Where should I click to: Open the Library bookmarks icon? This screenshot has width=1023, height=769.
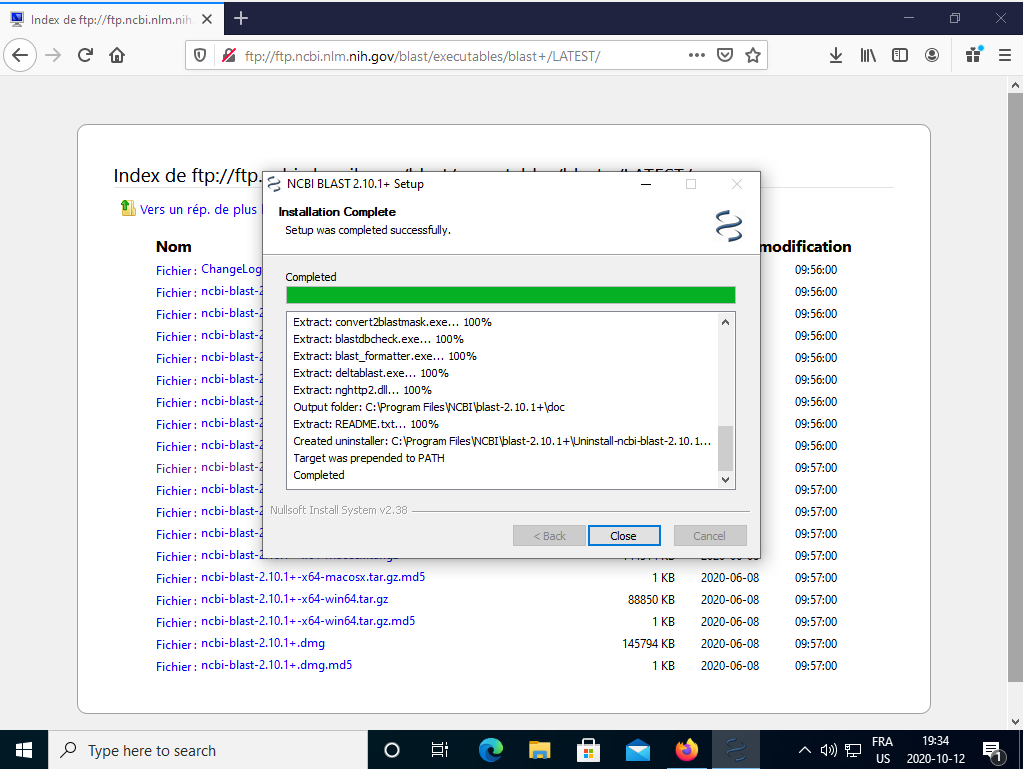868,56
